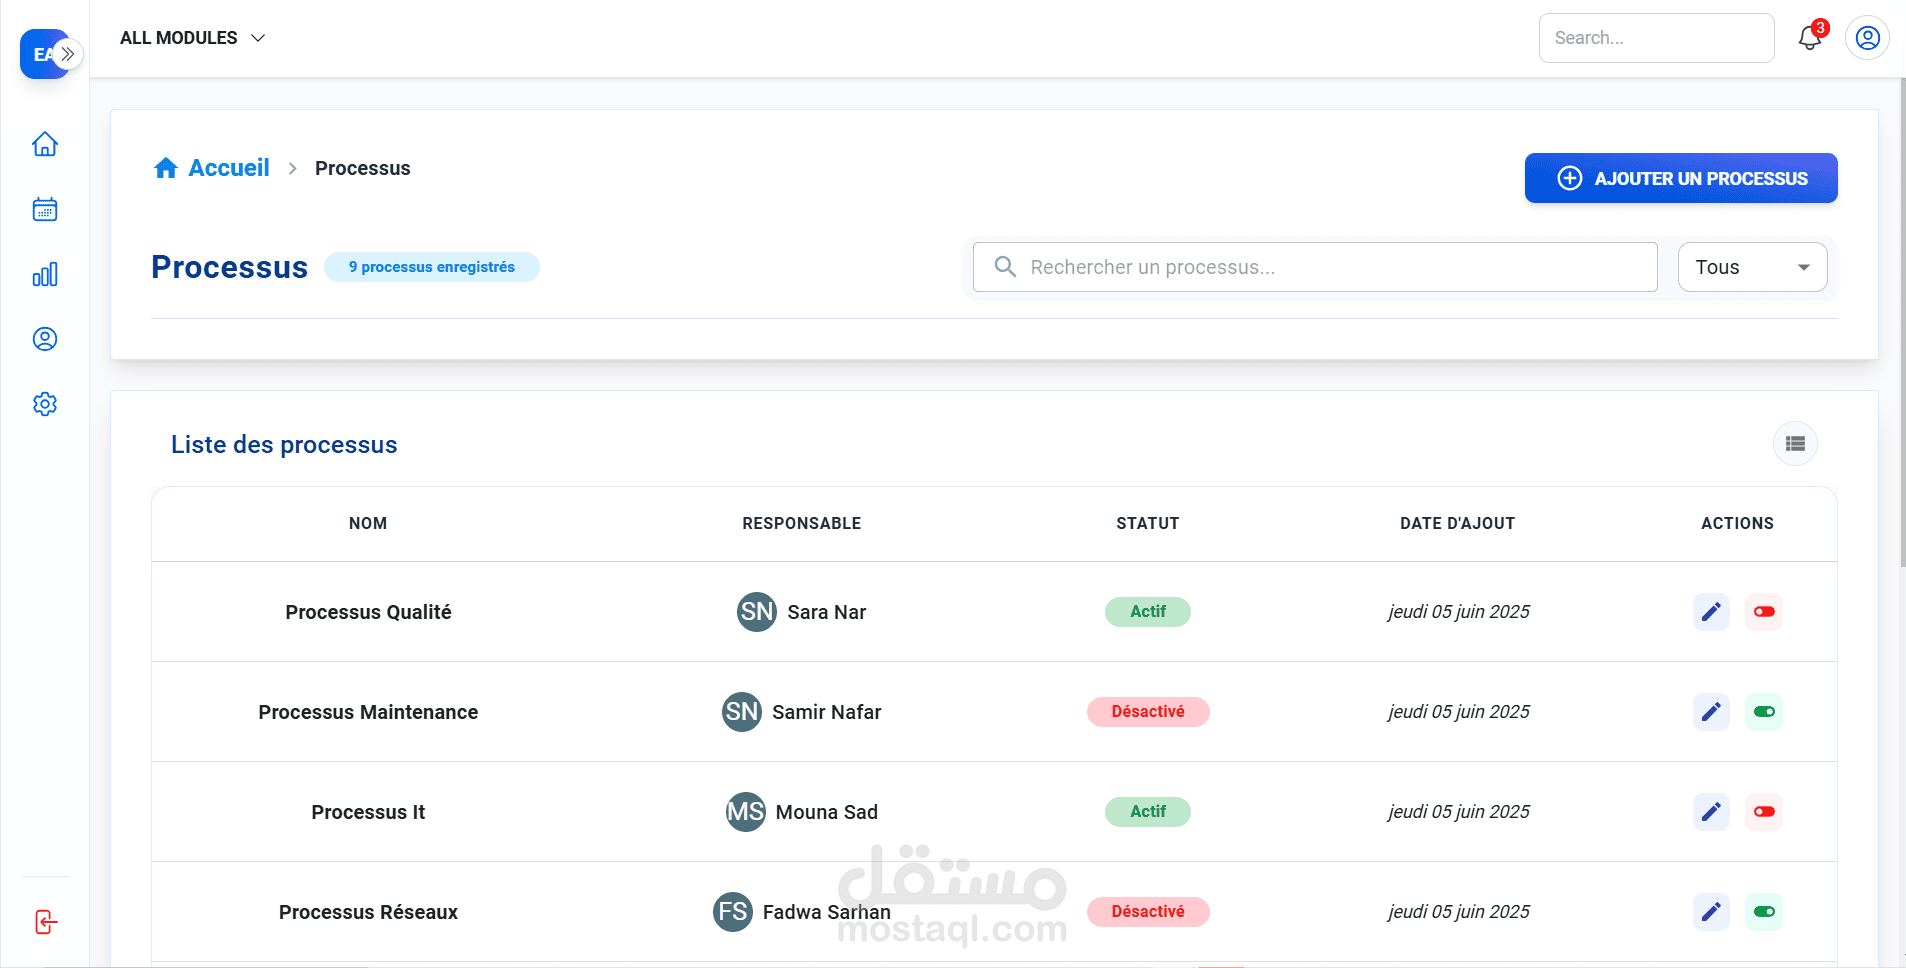Click the Actif badge of Processus It
Image resolution: width=1906 pixels, height=968 pixels.
pos(1148,812)
